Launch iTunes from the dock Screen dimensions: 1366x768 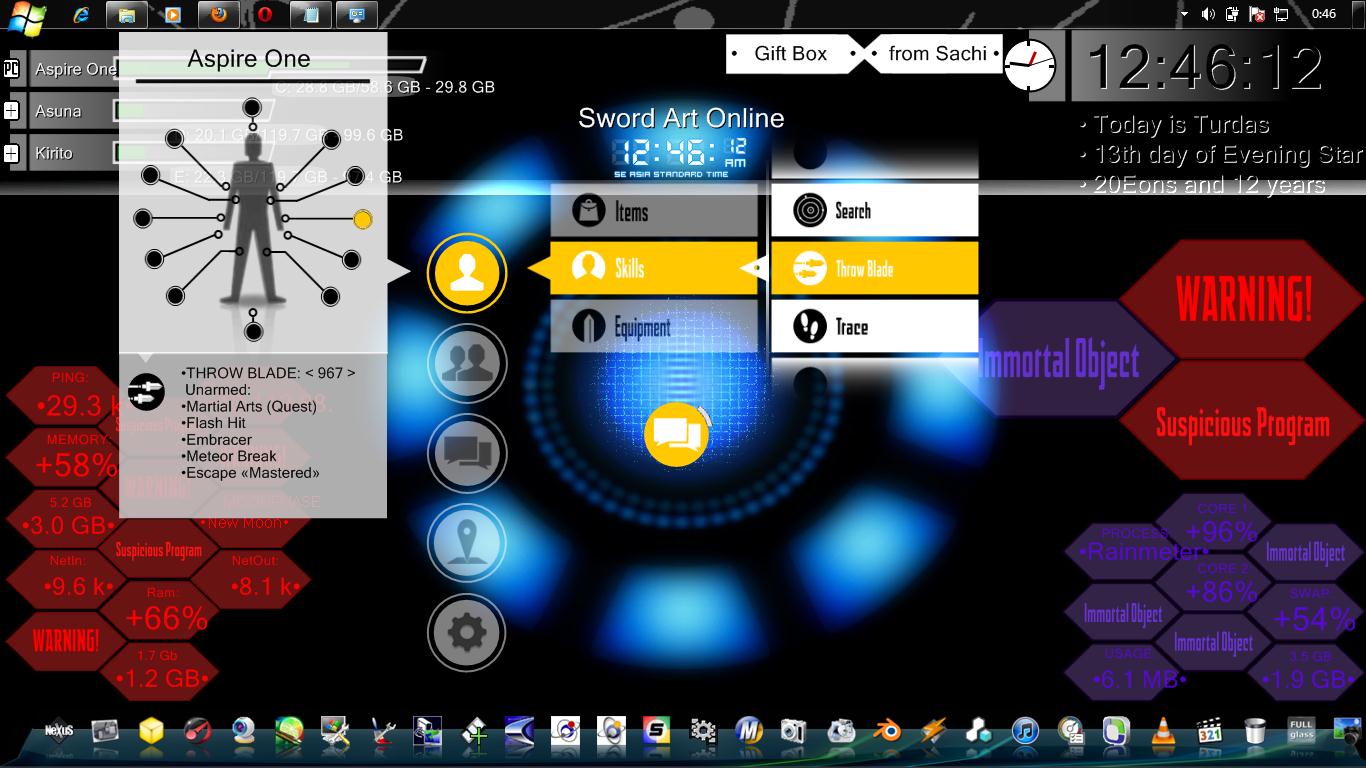click(x=1025, y=731)
